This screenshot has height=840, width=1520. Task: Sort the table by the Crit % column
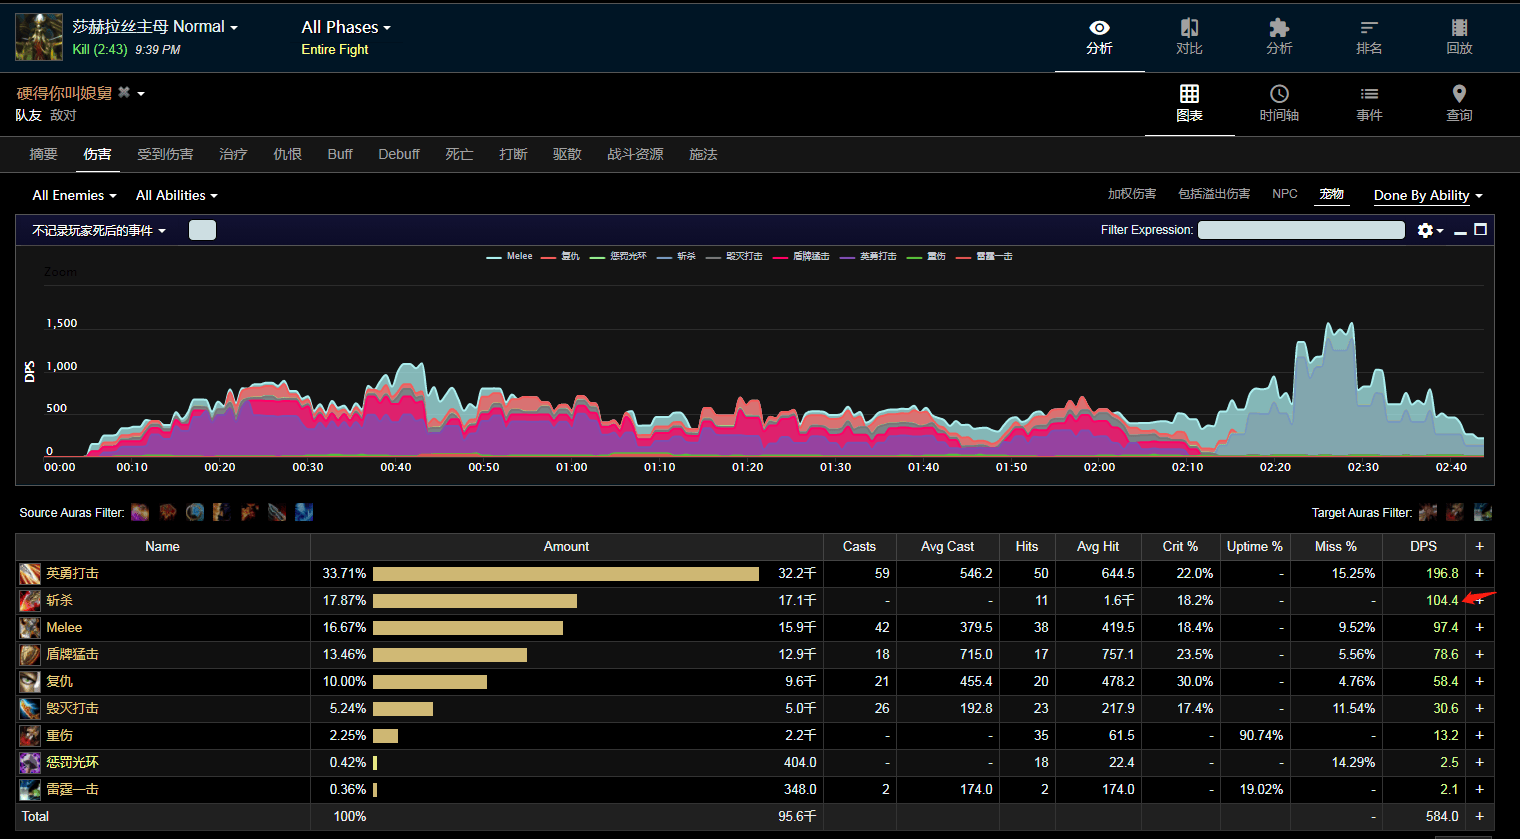pos(1180,547)
